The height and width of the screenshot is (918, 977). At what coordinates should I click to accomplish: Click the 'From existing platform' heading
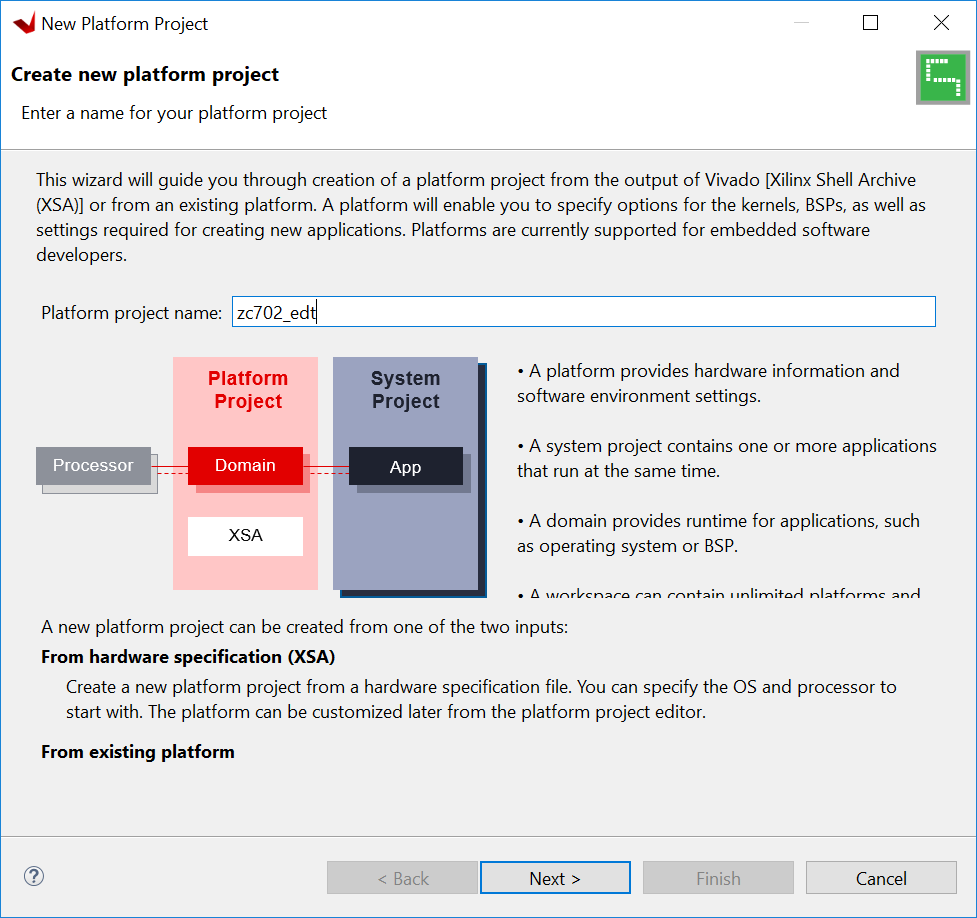138,752
